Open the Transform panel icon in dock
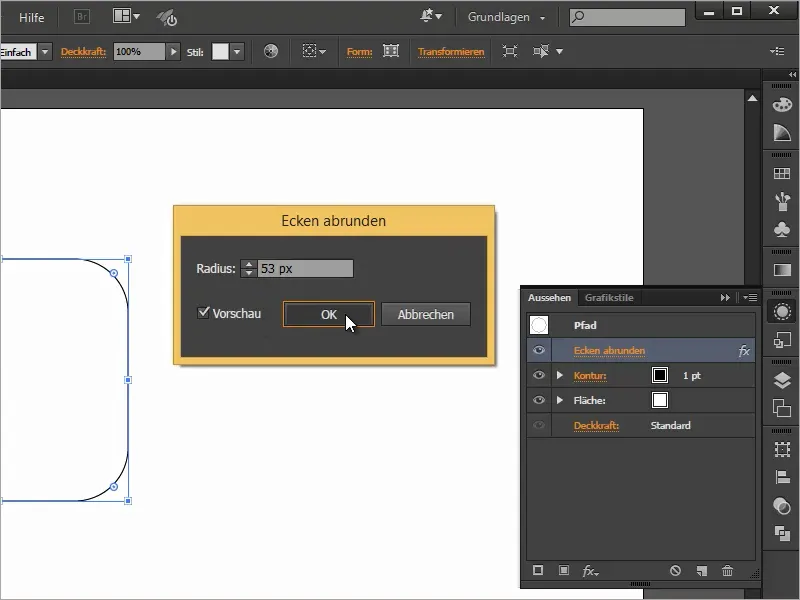Viewport: 800px width, 600px height. point(782,449)
